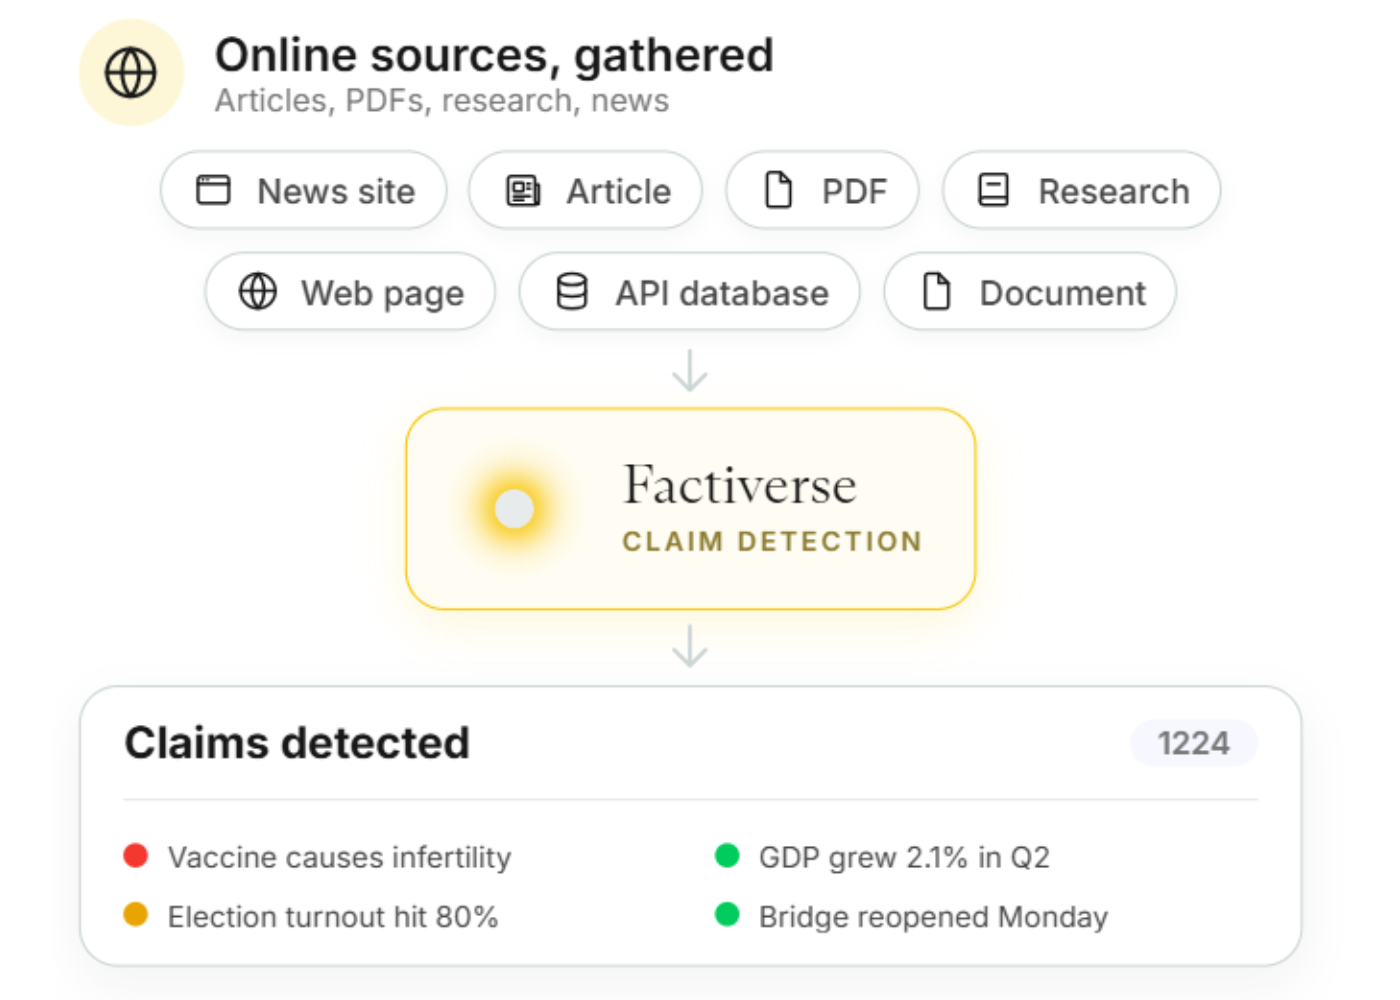Click orange dot next to Election turnout claim

coord(136,915)
